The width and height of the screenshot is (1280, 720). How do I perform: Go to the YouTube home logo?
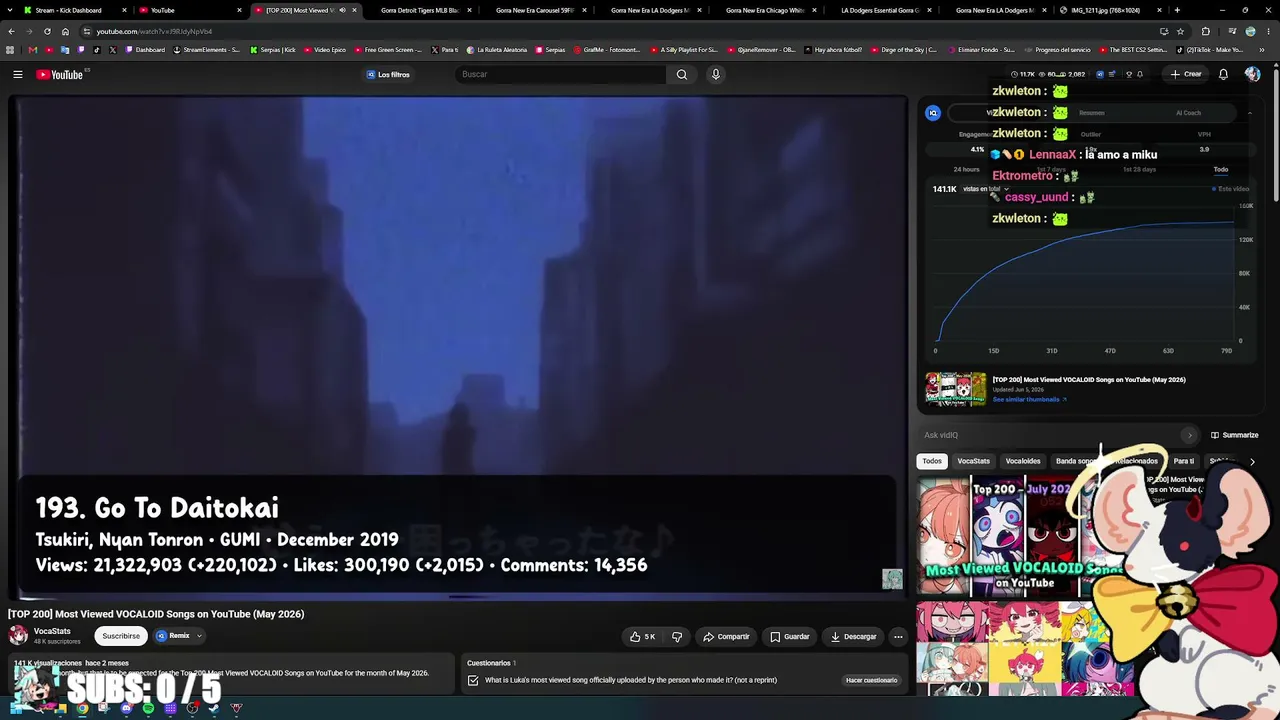[x=60, y=74]
